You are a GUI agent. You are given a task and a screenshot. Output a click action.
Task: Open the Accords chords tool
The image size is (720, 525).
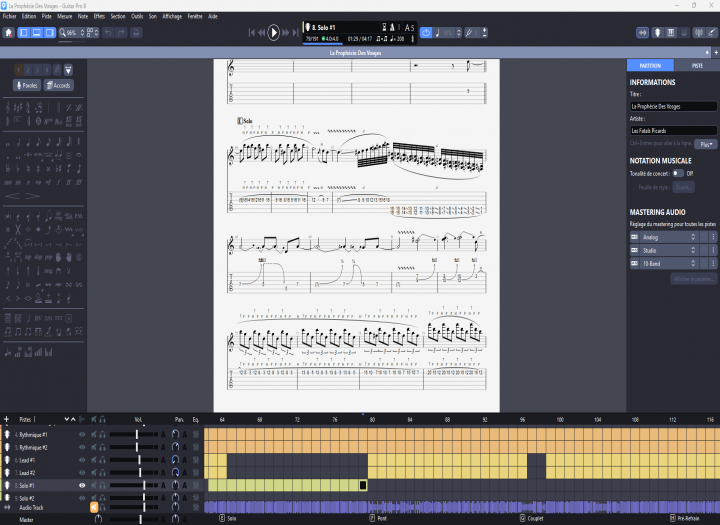[56, 85]
